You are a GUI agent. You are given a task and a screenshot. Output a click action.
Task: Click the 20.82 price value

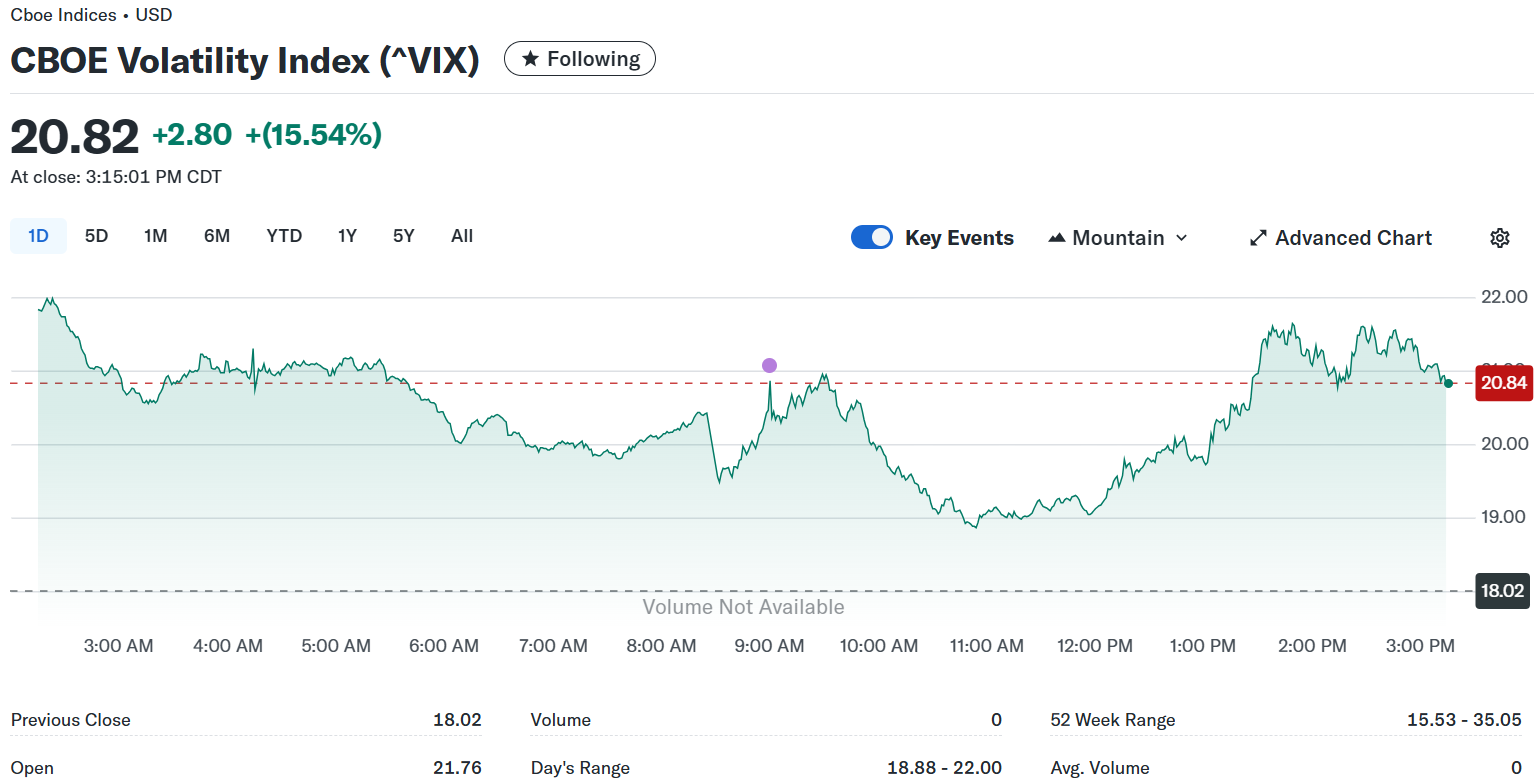(x=75, y=136)
